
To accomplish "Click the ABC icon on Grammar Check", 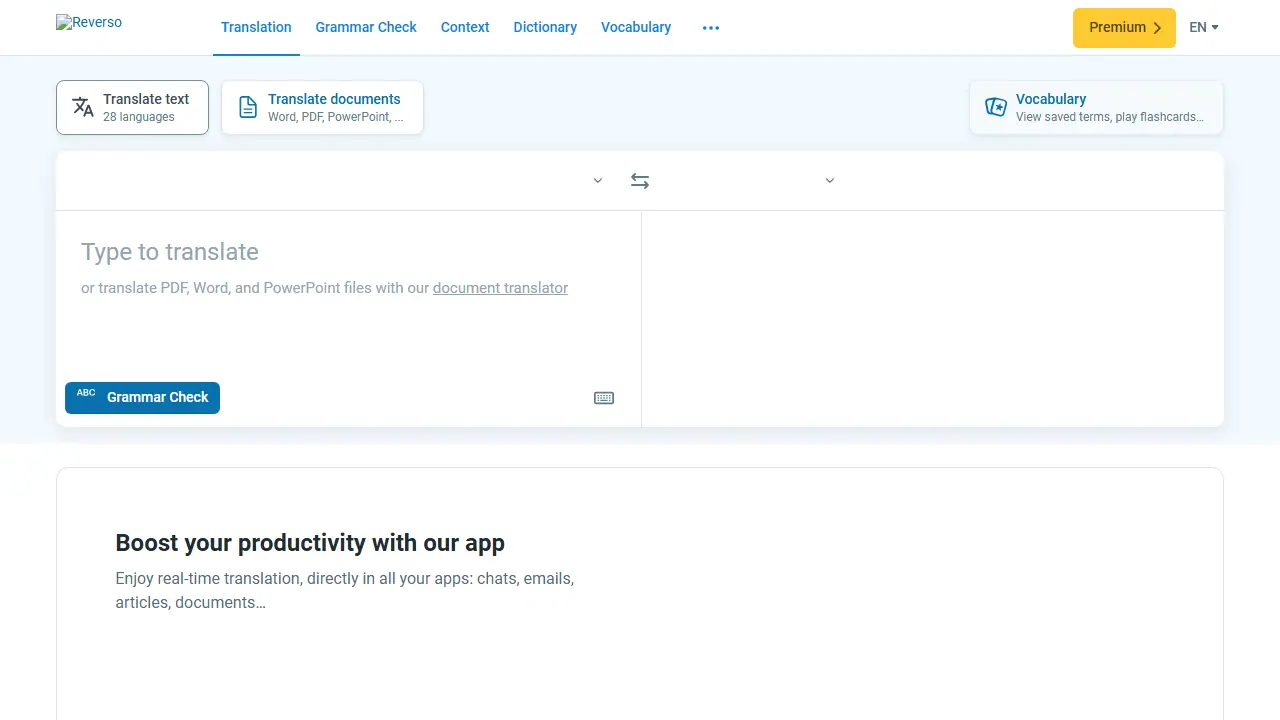I will (86, 393).
